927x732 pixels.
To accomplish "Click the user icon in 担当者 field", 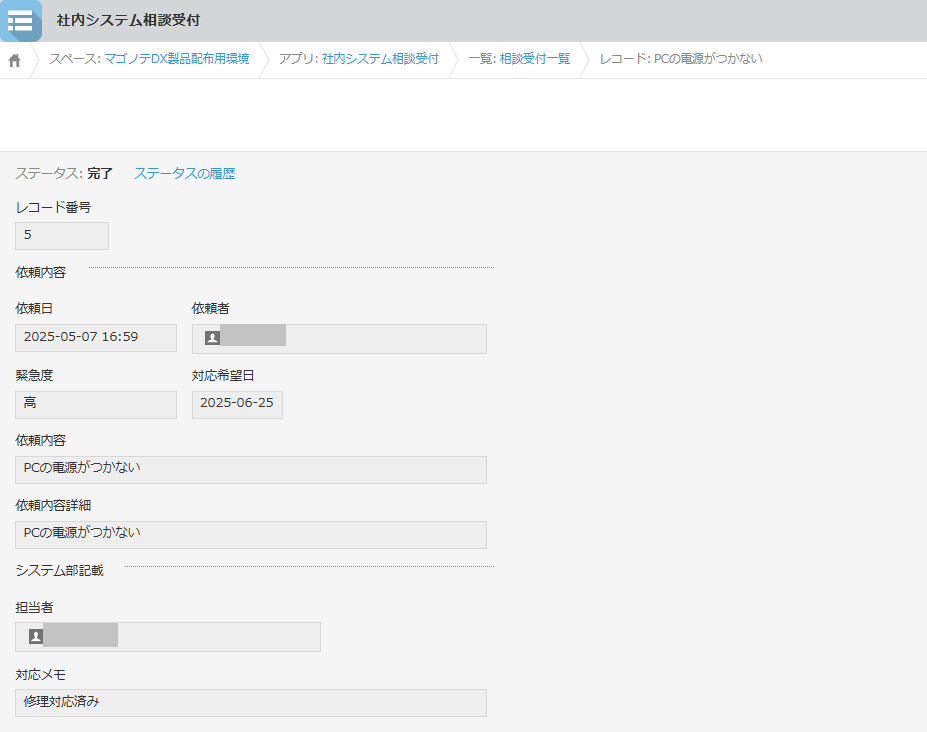I will (36, 636).
